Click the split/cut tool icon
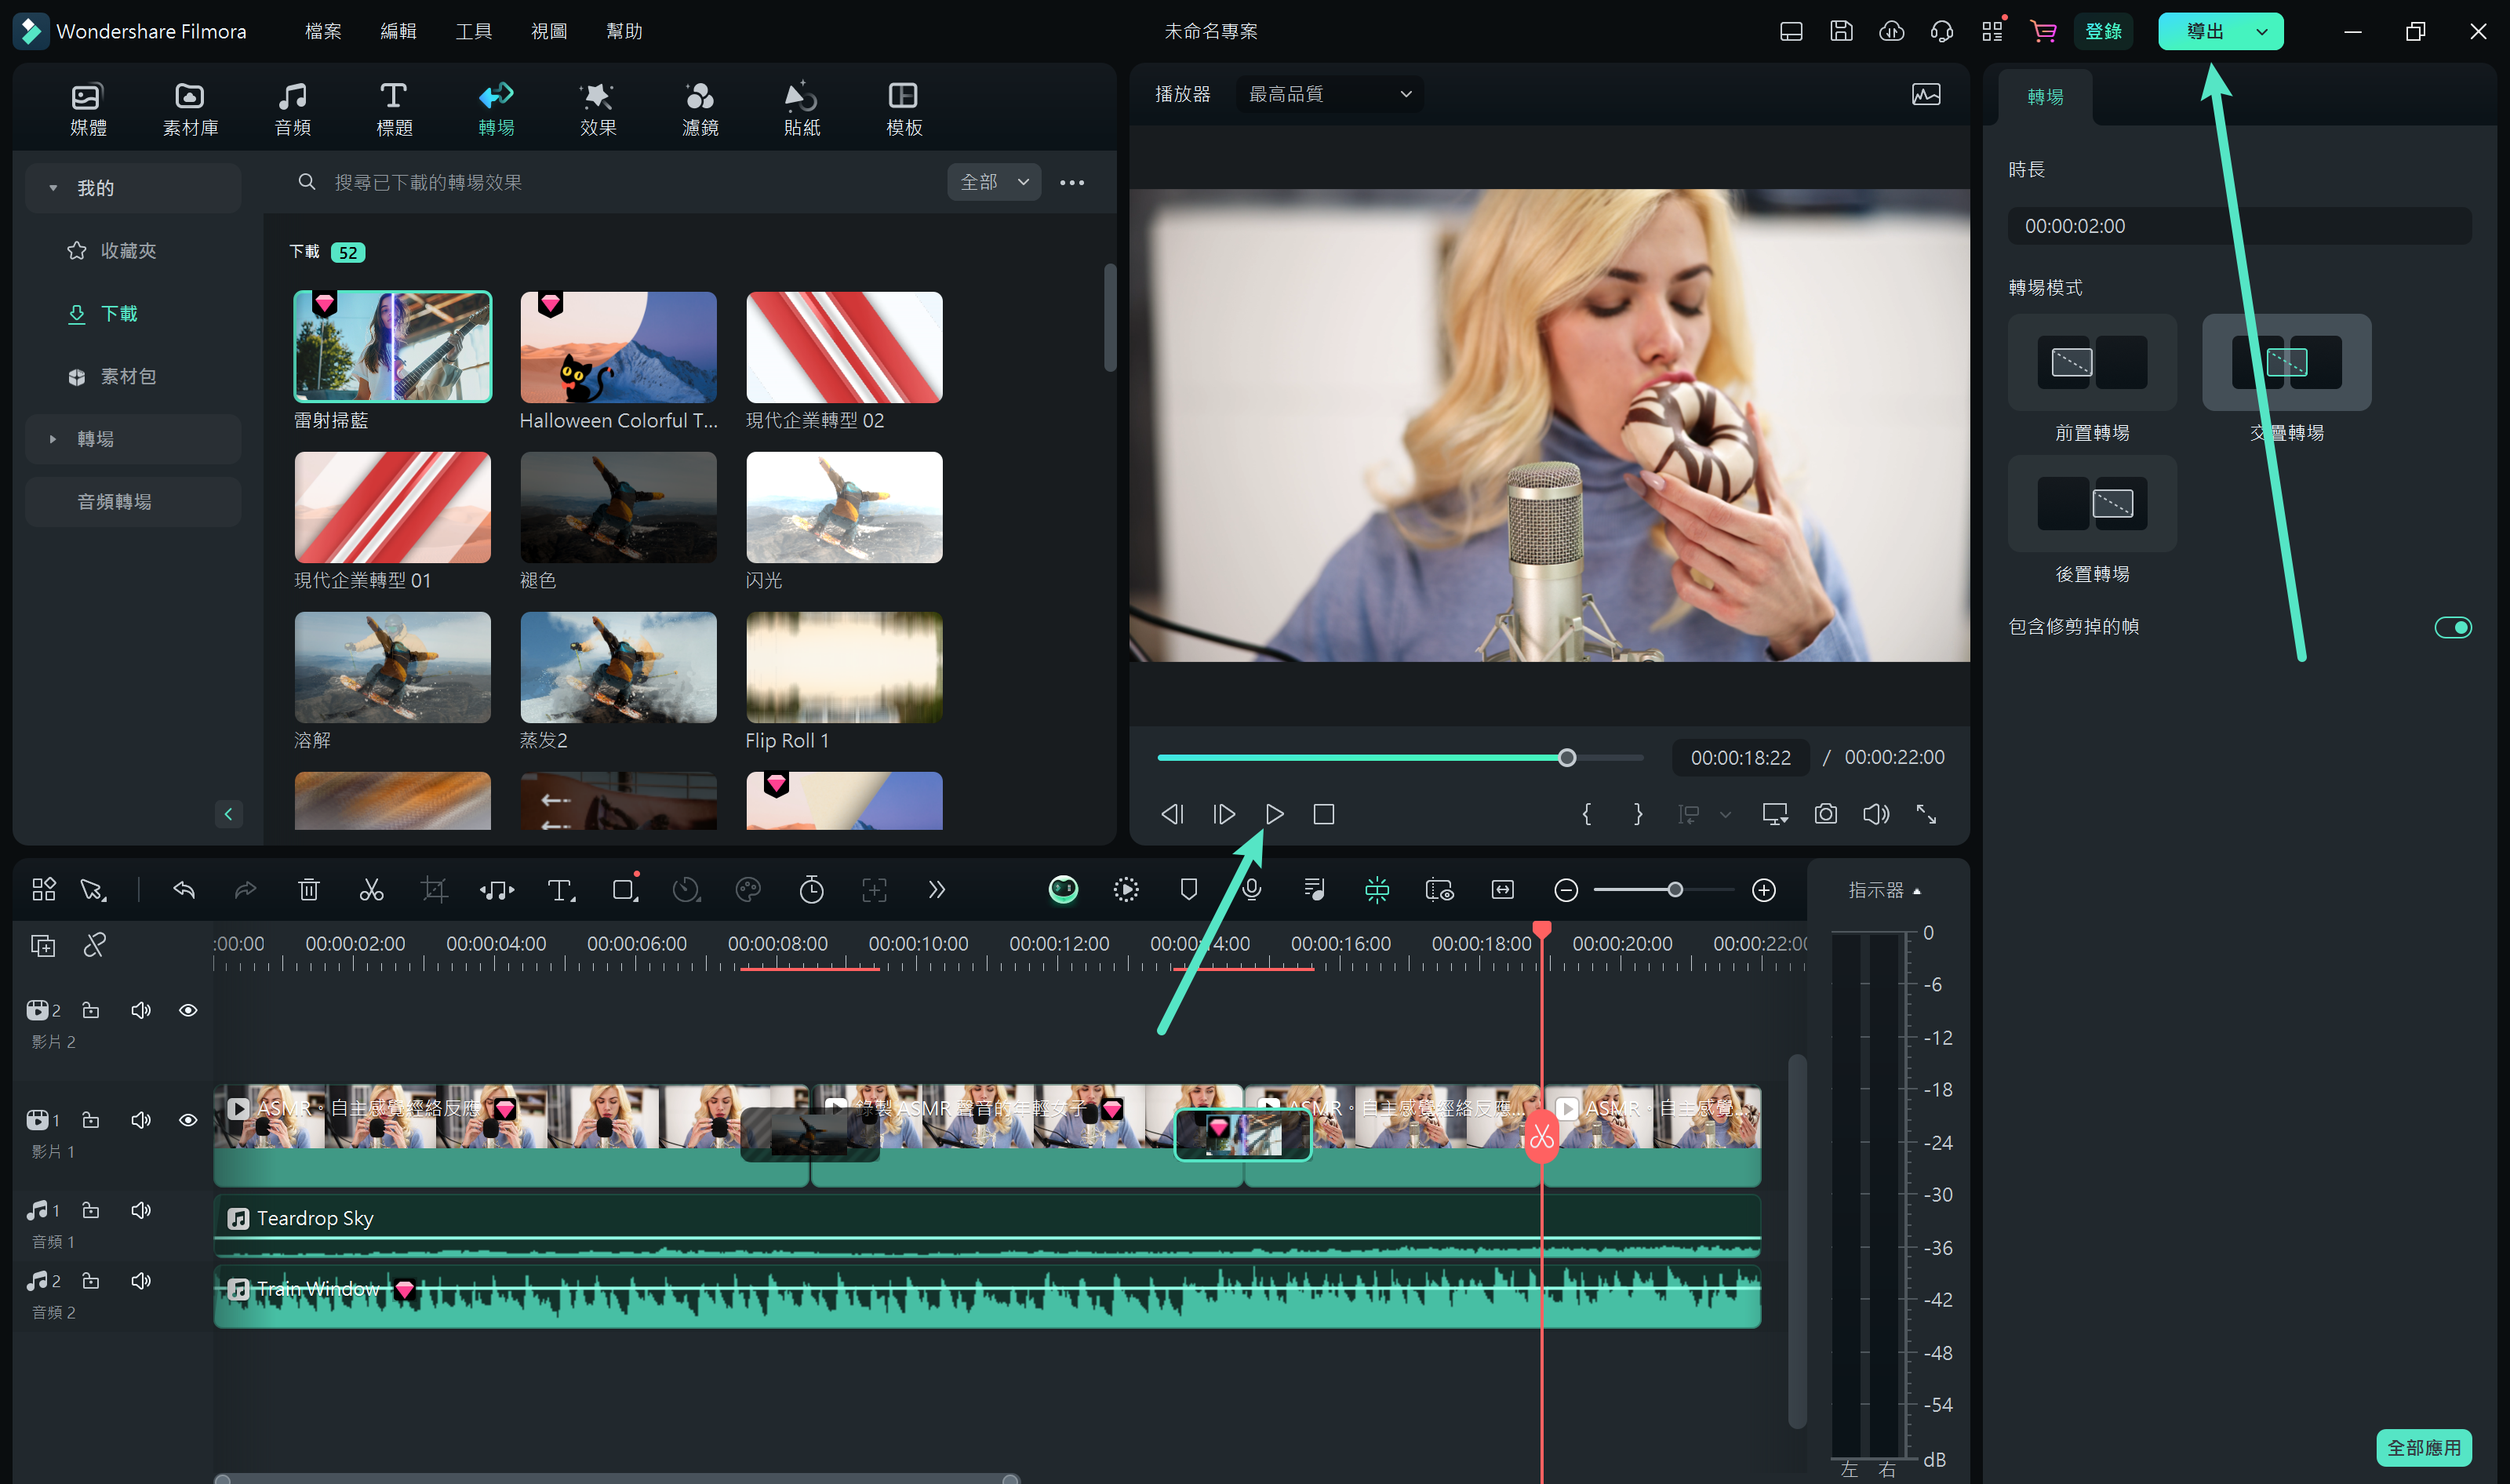2510x1484 pixels. (371, 890)
